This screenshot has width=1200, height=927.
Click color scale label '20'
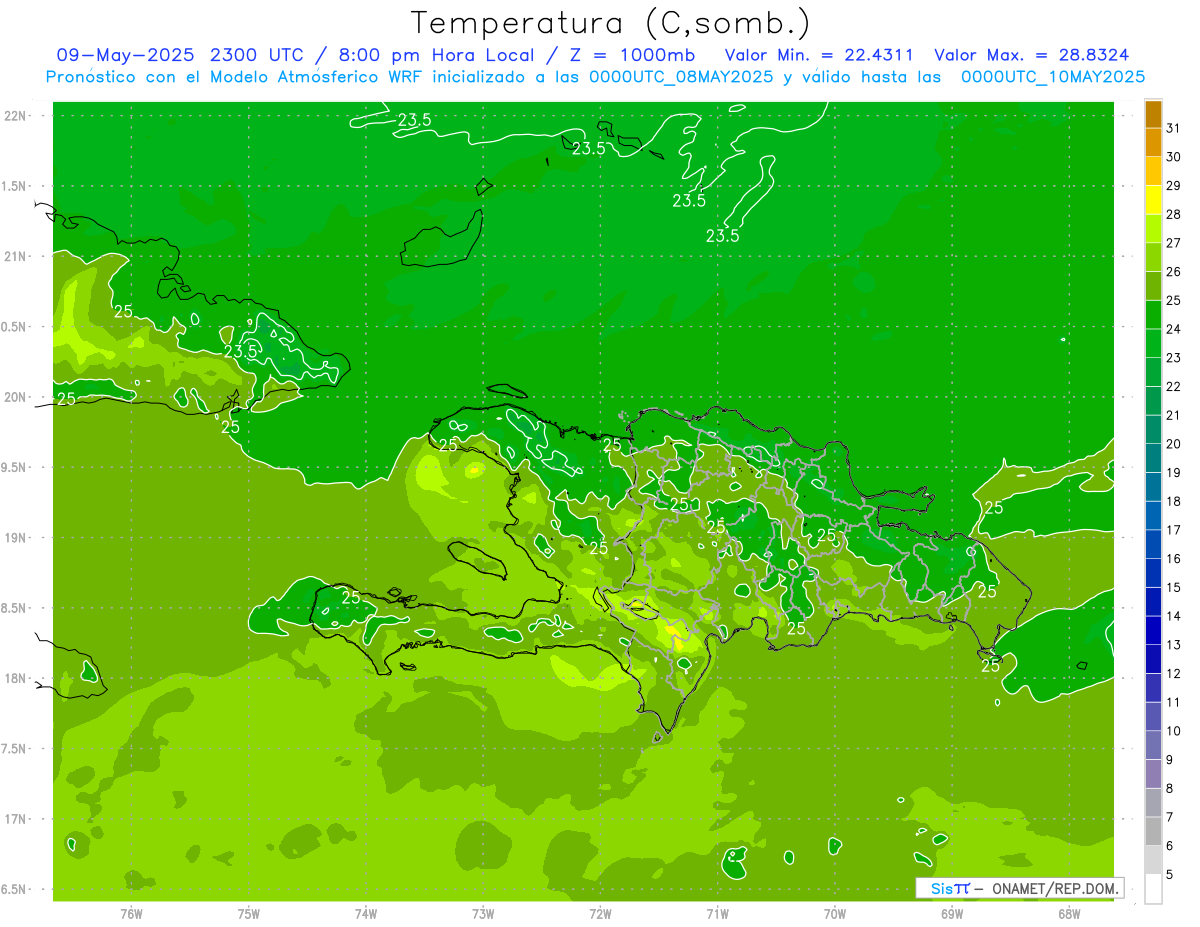[x=1174, y=444]
